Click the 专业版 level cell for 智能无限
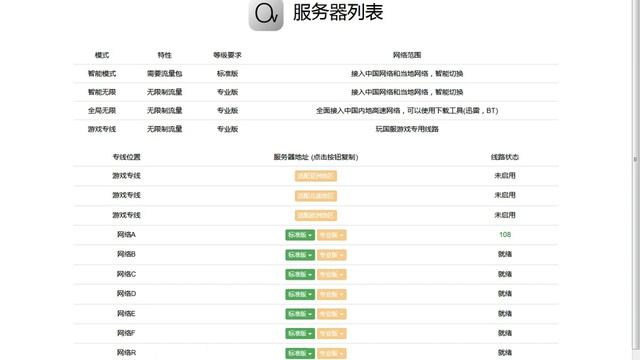Image resolution: width=640 pixels, height=360 pixels. (227, 92)
